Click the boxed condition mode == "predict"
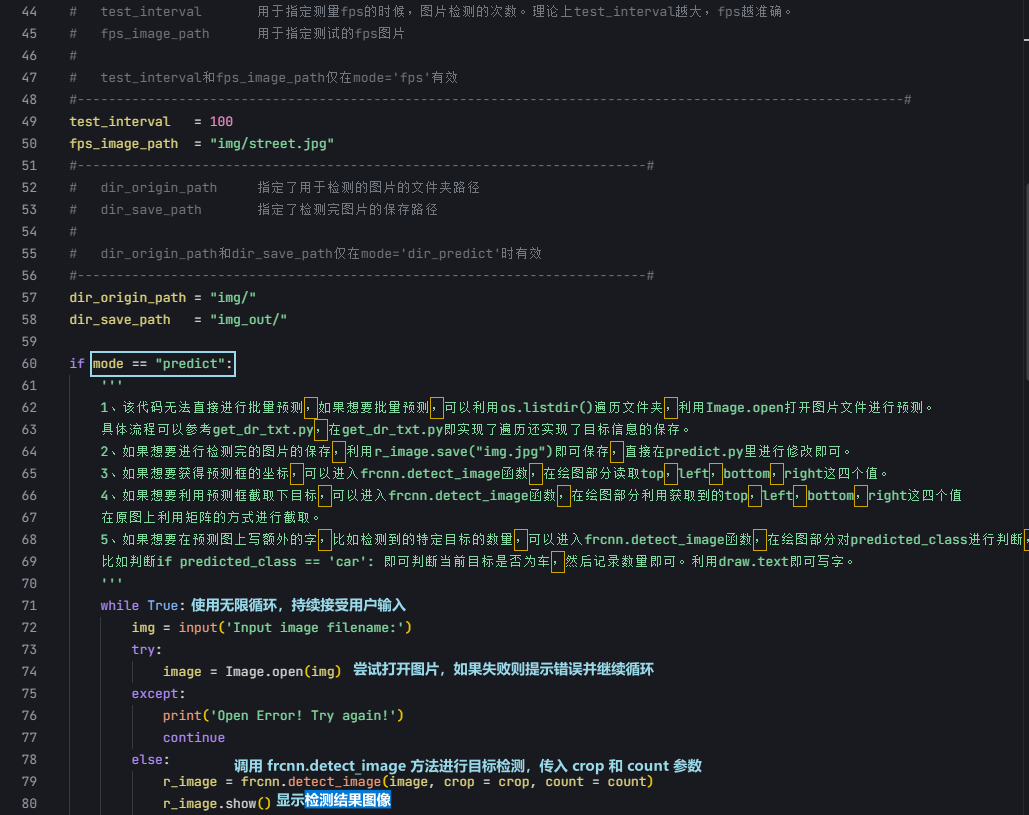This screenshot has width=1029, height=815. (x=162, y=363)
